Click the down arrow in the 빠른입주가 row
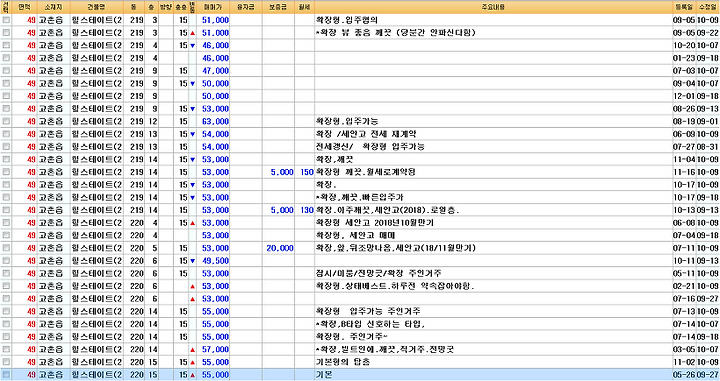This screenshot has width=720, height=381. click(192, 197)
